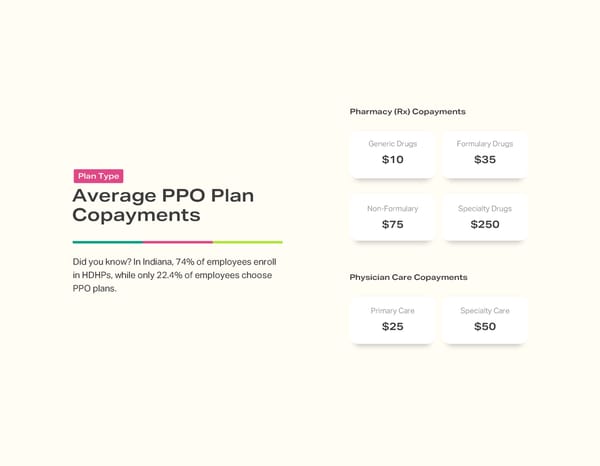This screenshot has height=466, width=600.
Task: Click the Physician Care Copayments heading
Action: [x=408, y=277]
